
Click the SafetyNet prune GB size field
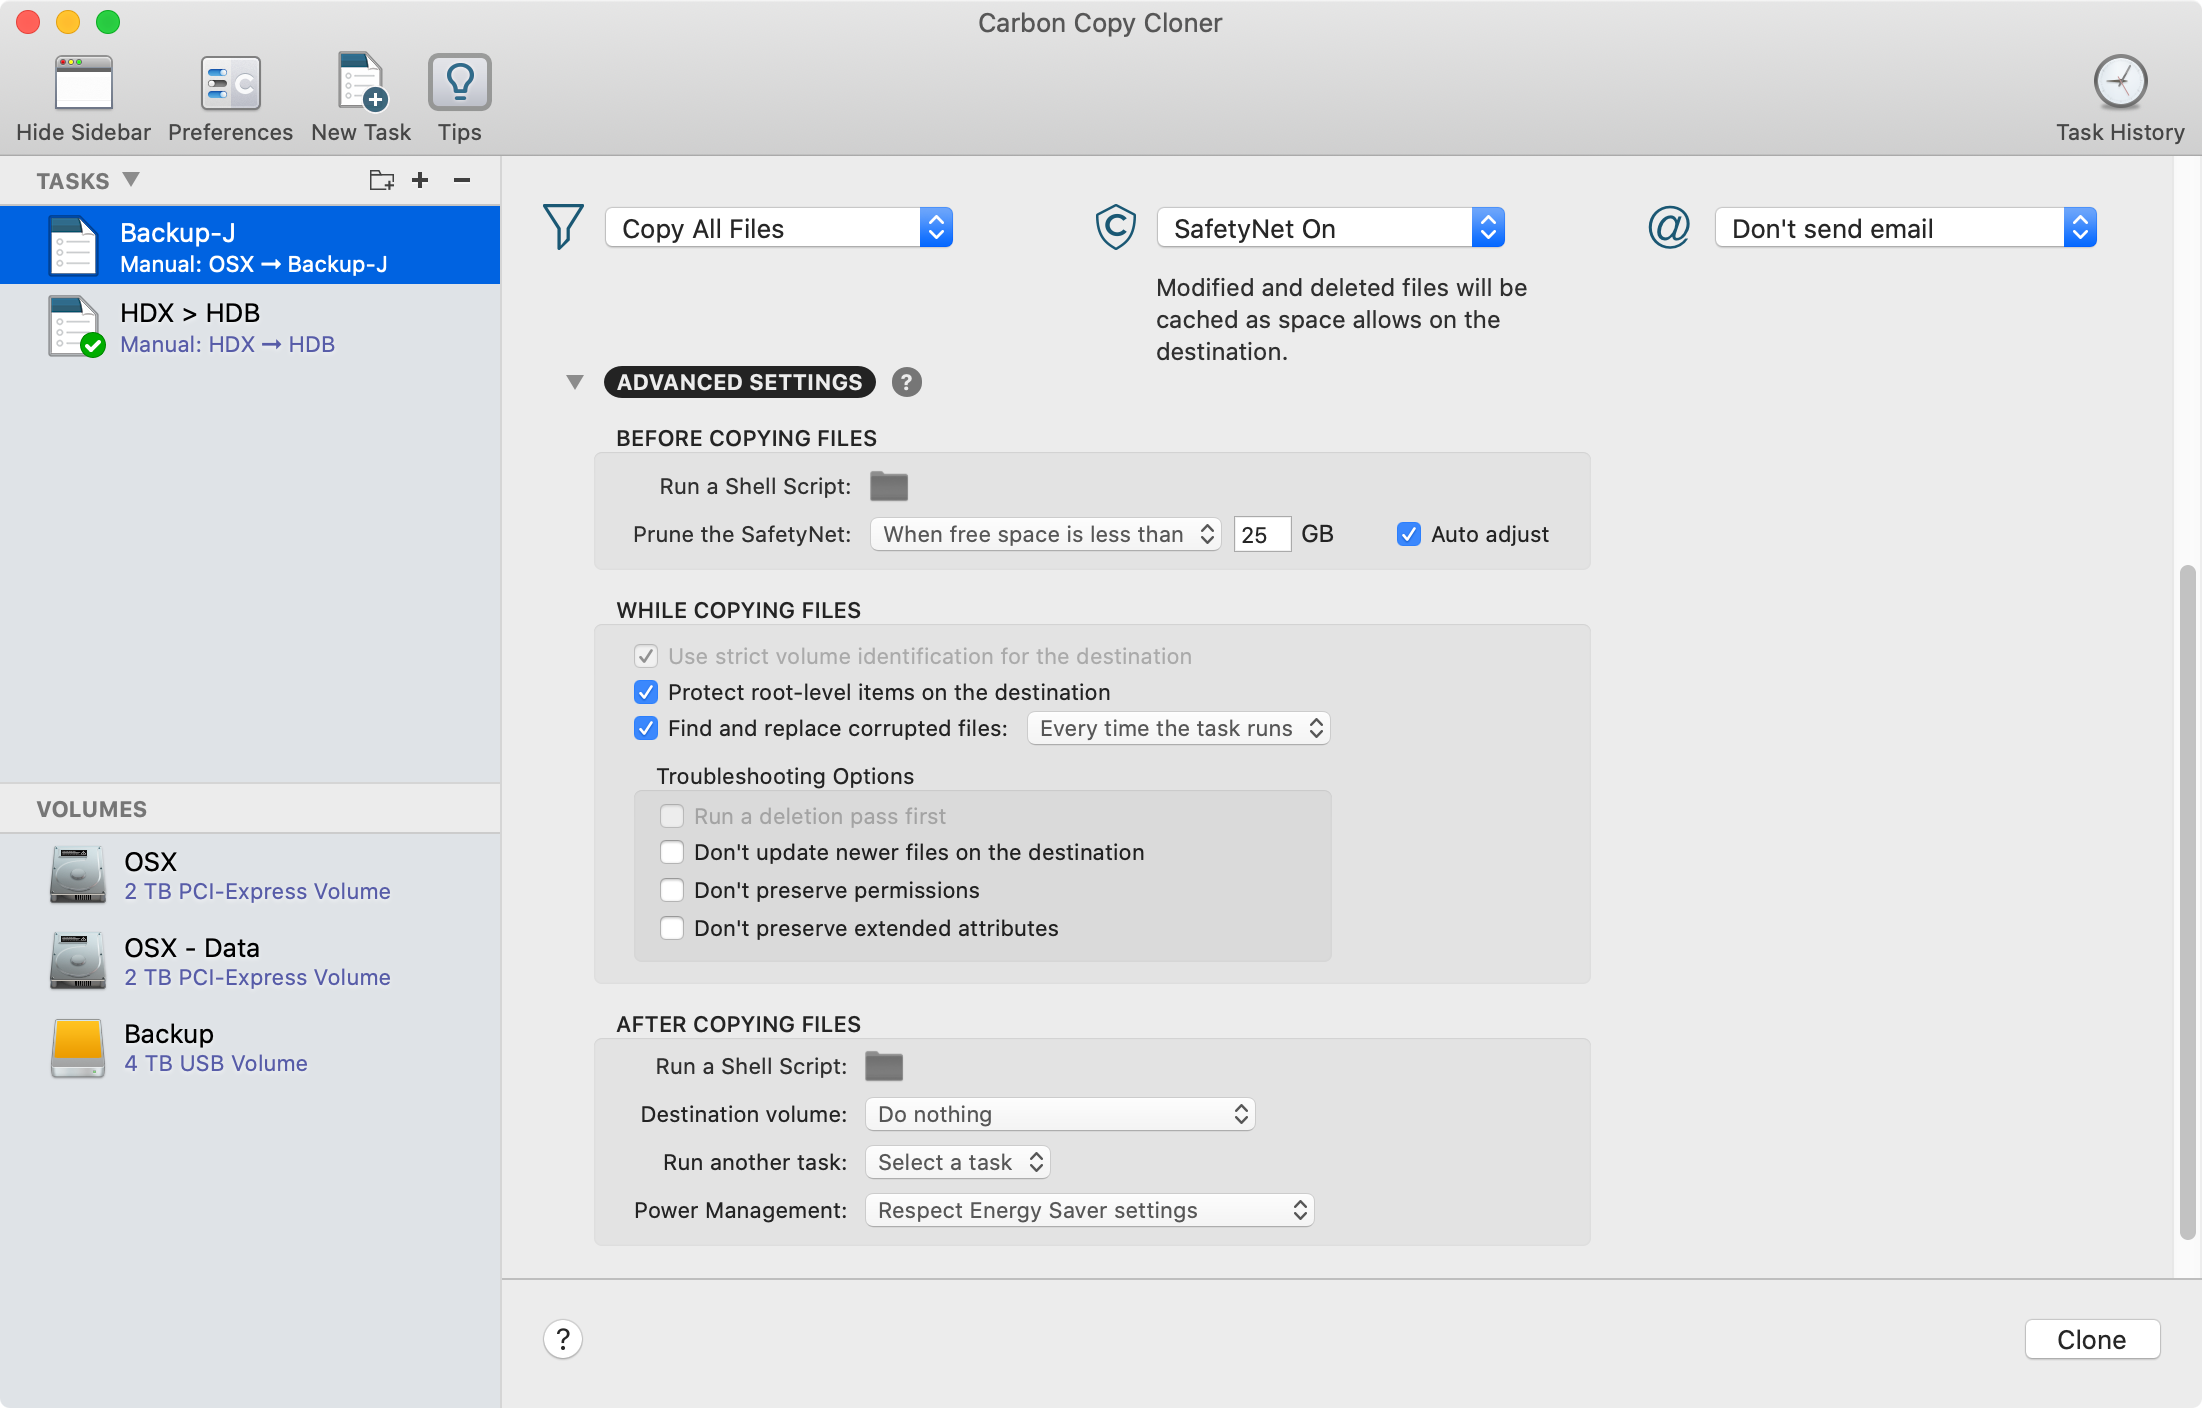click(x=1261, y=534)
